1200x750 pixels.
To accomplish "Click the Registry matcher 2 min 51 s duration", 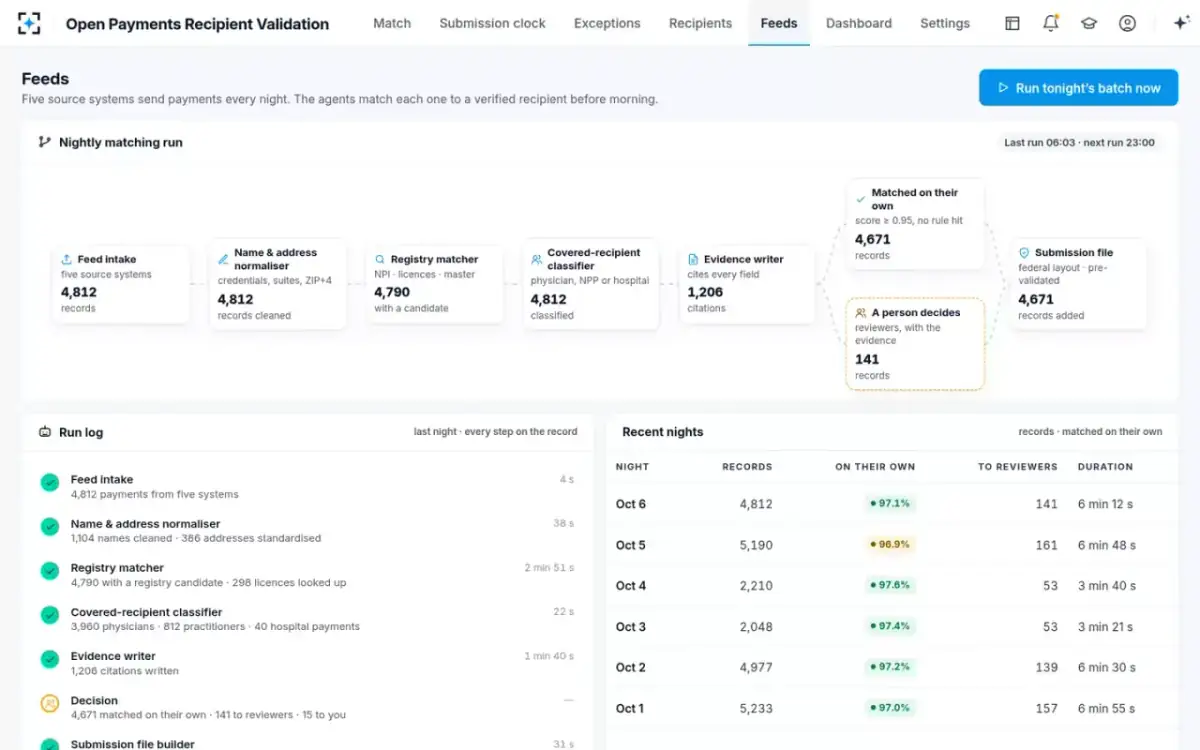I will pos(549,568).
